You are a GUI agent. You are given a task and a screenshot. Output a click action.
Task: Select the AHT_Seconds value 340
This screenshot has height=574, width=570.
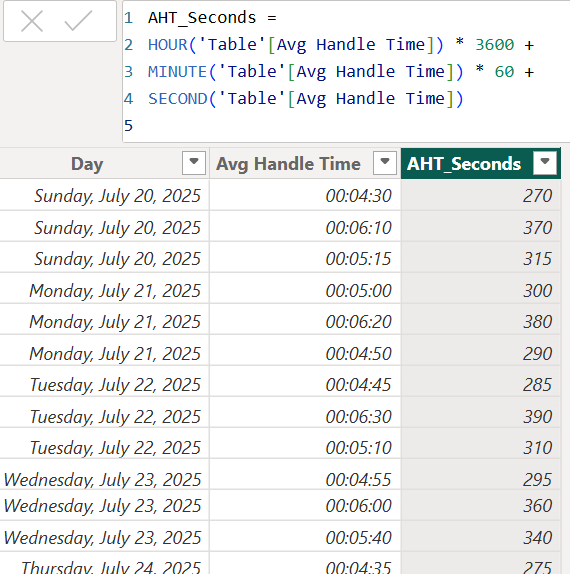pos(481,537)
